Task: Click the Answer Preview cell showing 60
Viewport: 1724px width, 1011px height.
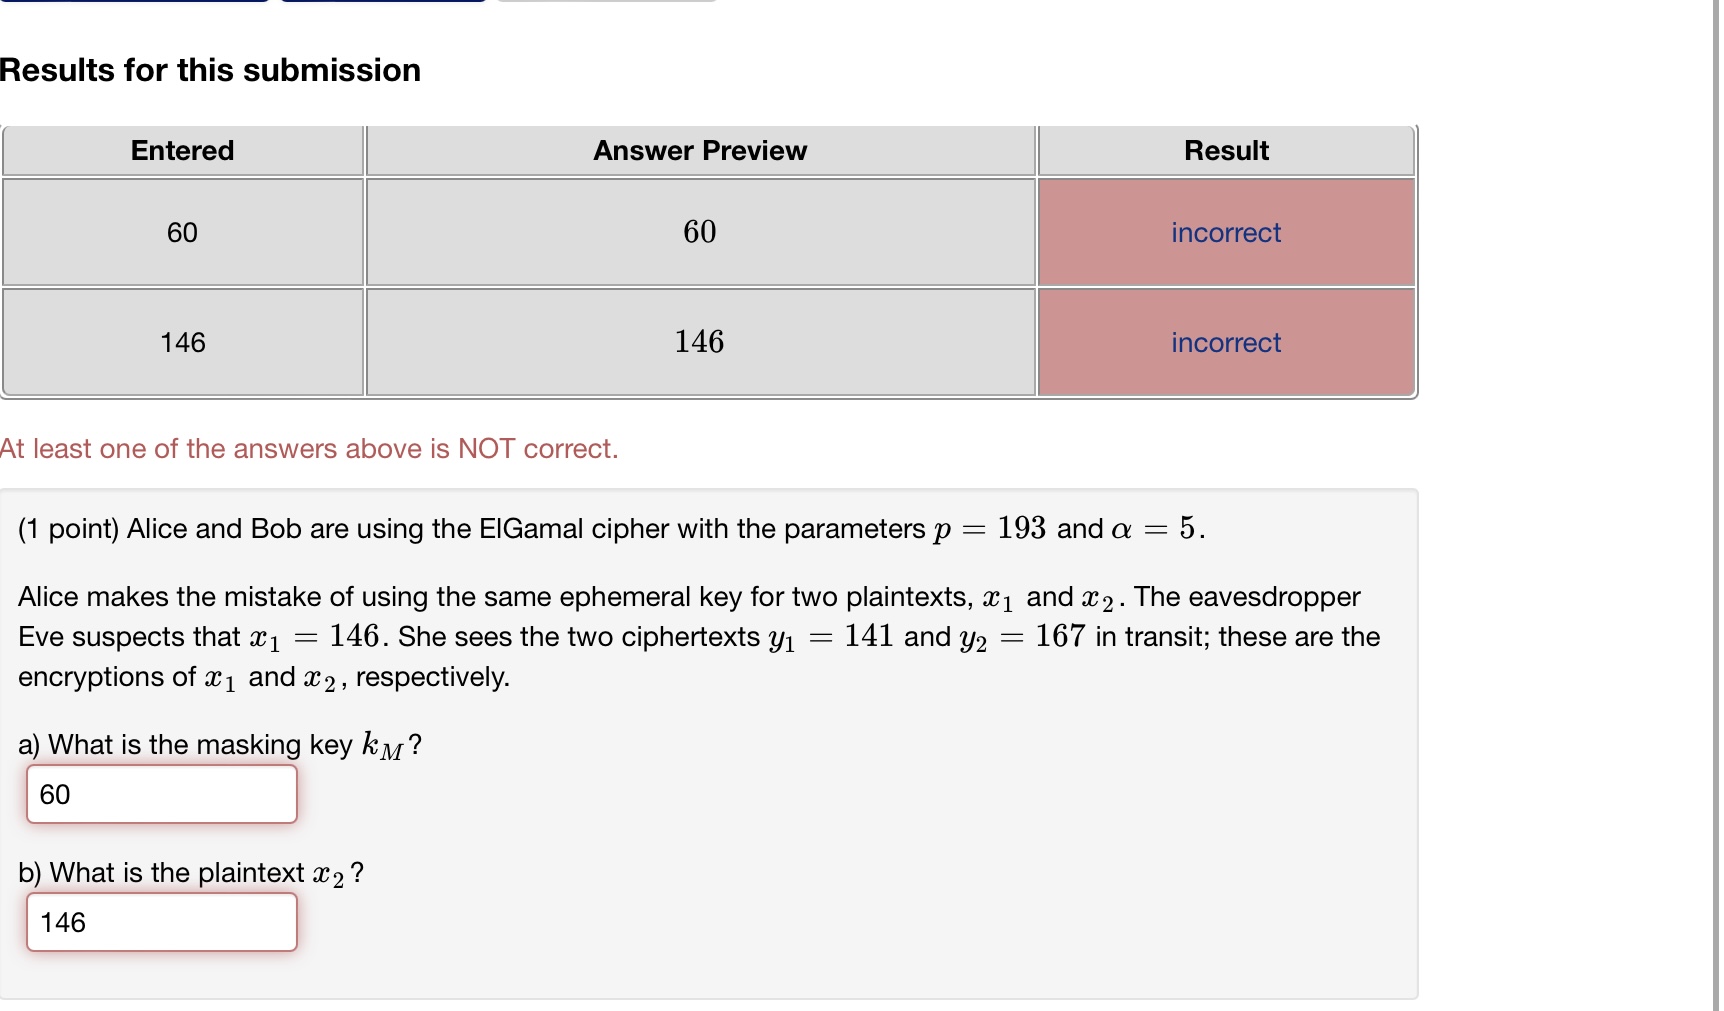Action: coord(699,232)
